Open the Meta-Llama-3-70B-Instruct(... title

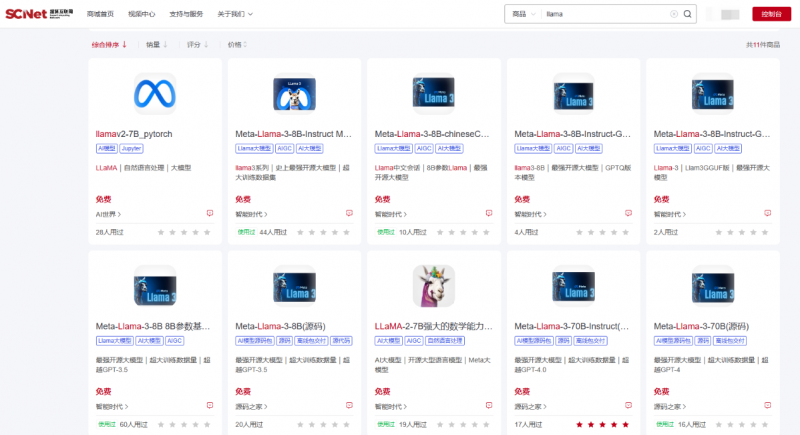click(x=572, y=326)
